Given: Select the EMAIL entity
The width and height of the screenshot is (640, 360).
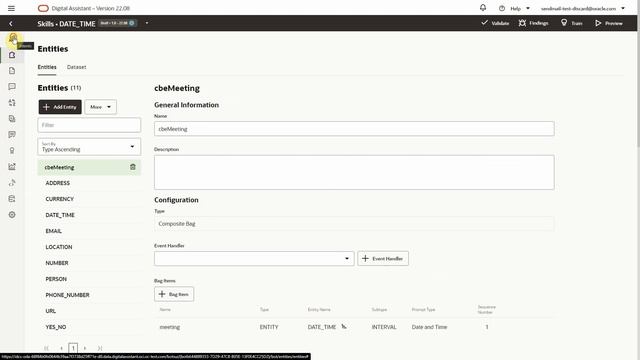Looking at the screenshot, I should [89, 231].
